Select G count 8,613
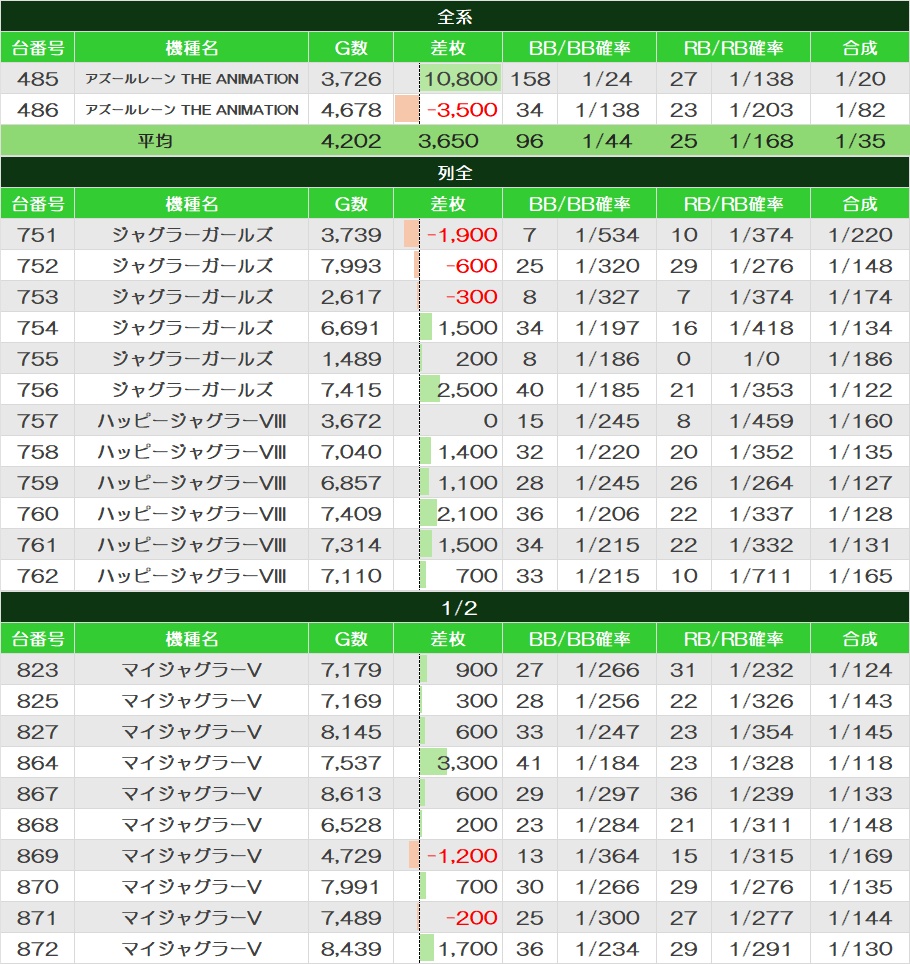This screenshot has width=910, height=964. coord(351,794)
